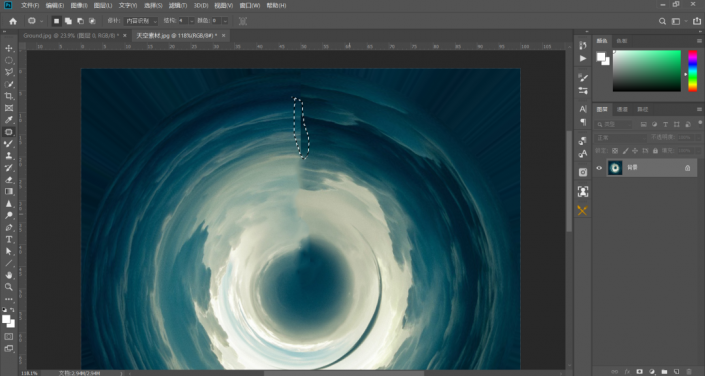Viewport: 705px width, 376px height.
Task: Select the Hand tool
Action: pyautogui.click(x=9, y=275)
